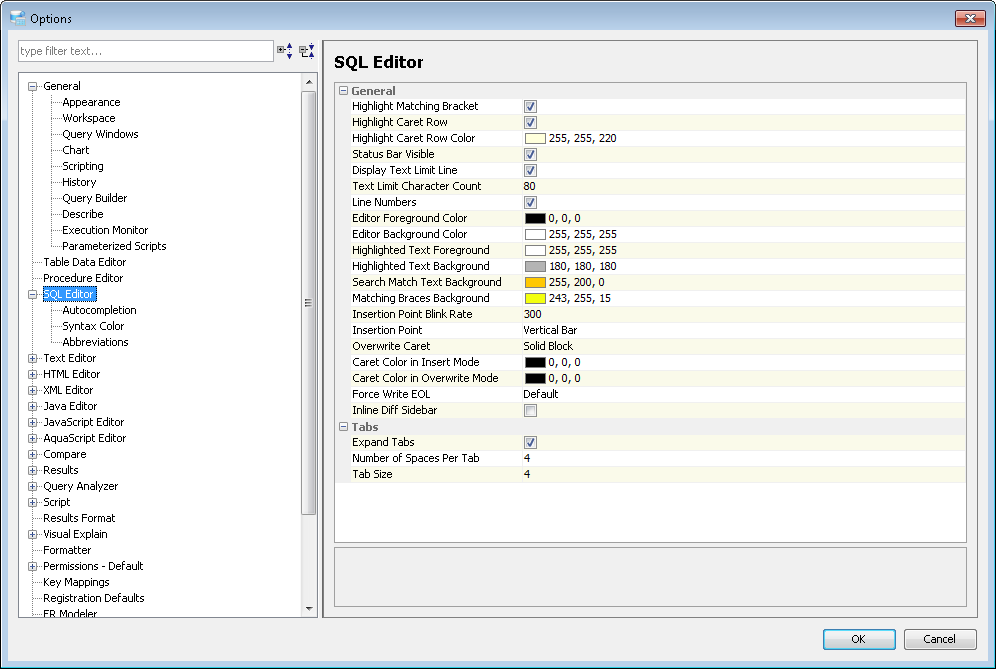Click Insertion Point value Vertical Bar
This screenshot has width=996, height=669.
pos(550,330)
